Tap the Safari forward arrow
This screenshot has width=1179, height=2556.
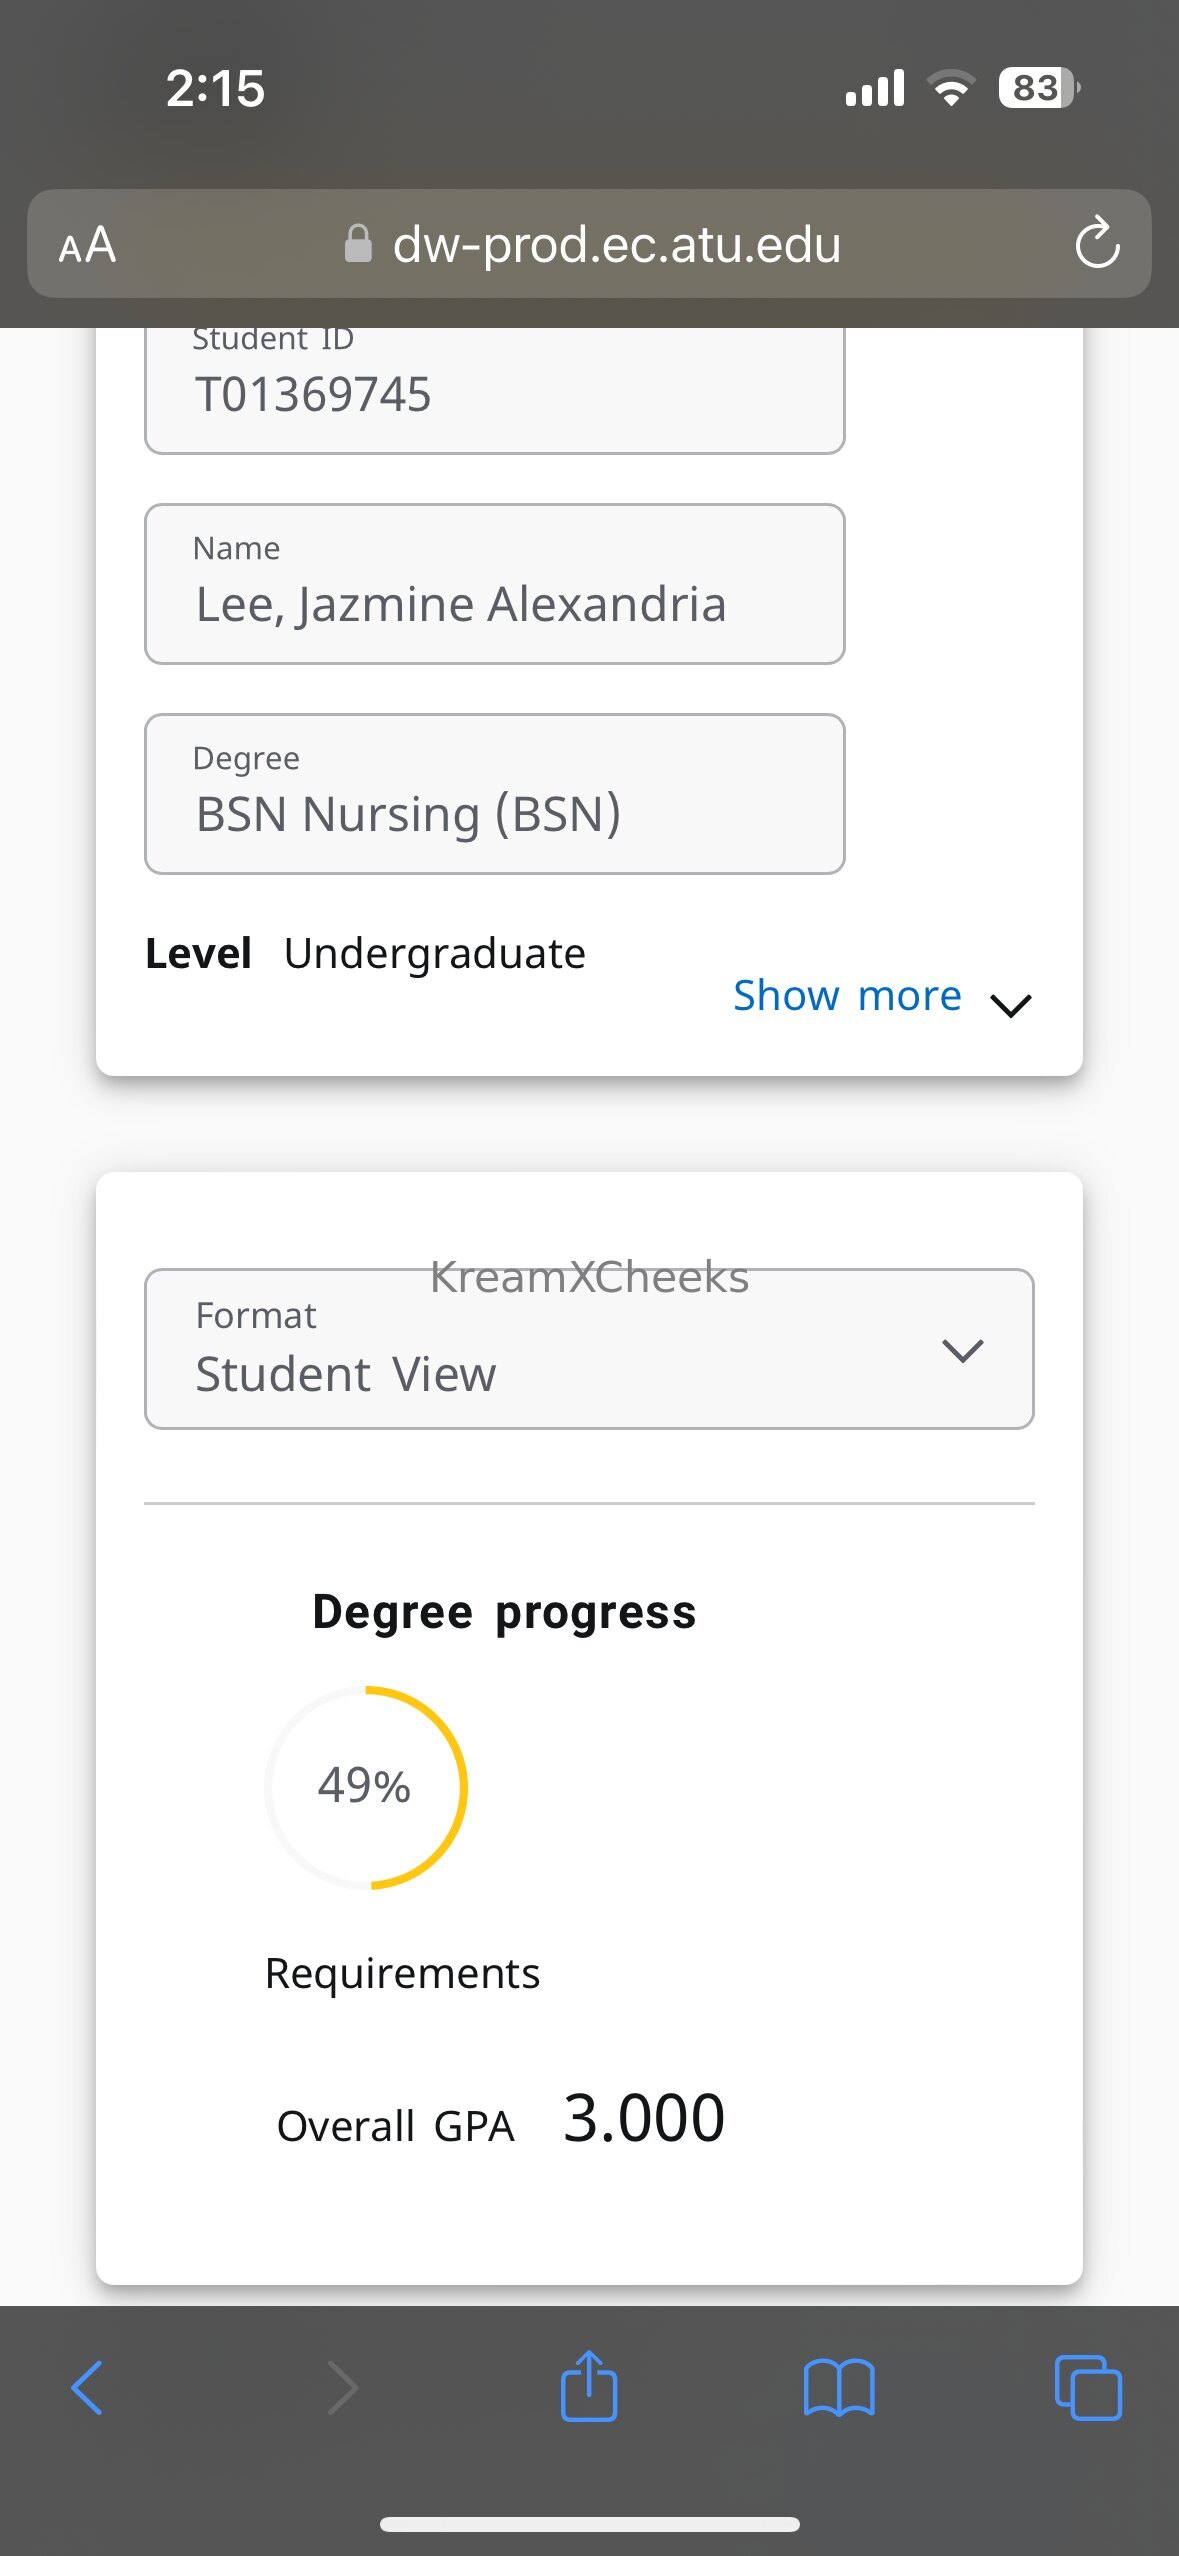point(342,2388)
